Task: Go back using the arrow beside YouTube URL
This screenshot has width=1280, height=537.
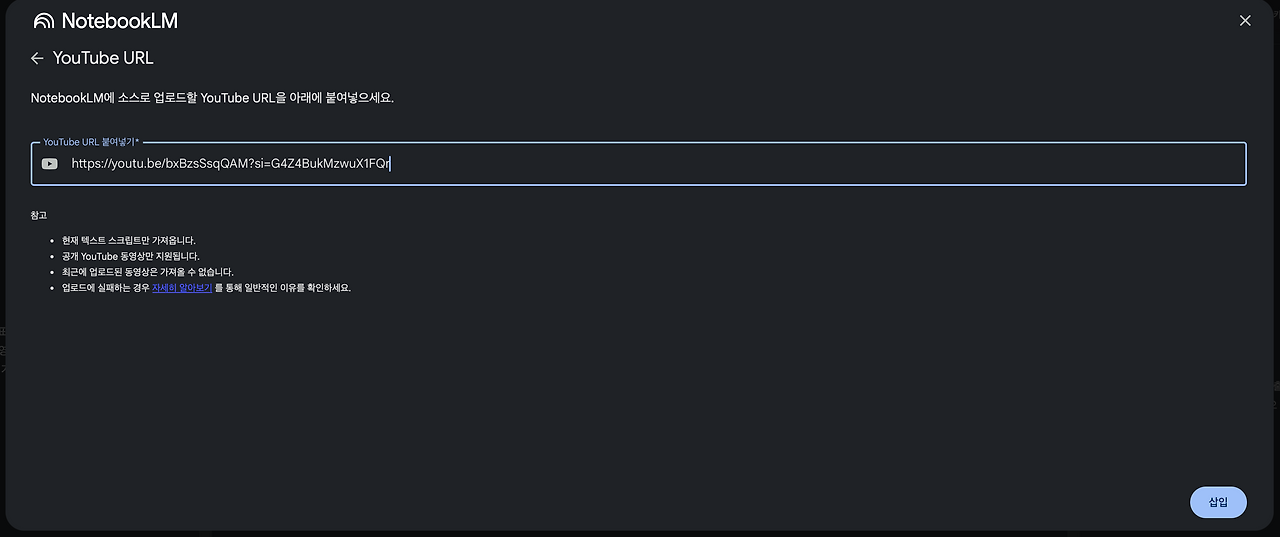Action: pyautogui.click(x=37, y=58)
